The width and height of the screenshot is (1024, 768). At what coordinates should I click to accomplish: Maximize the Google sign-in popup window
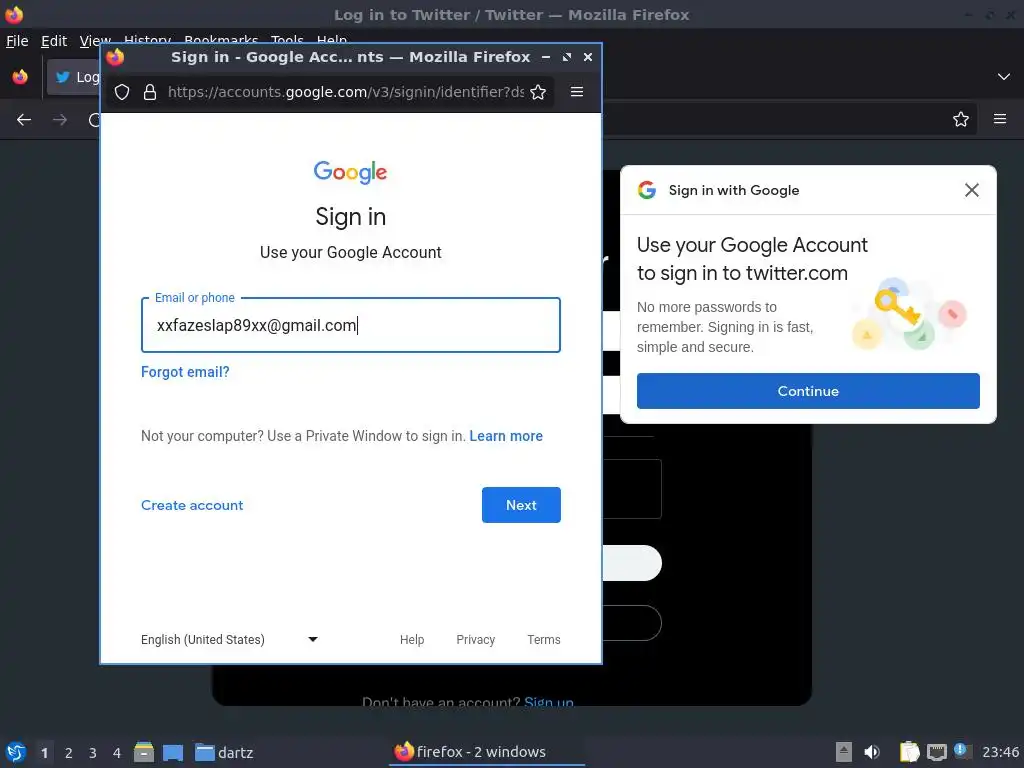(567, 57)
